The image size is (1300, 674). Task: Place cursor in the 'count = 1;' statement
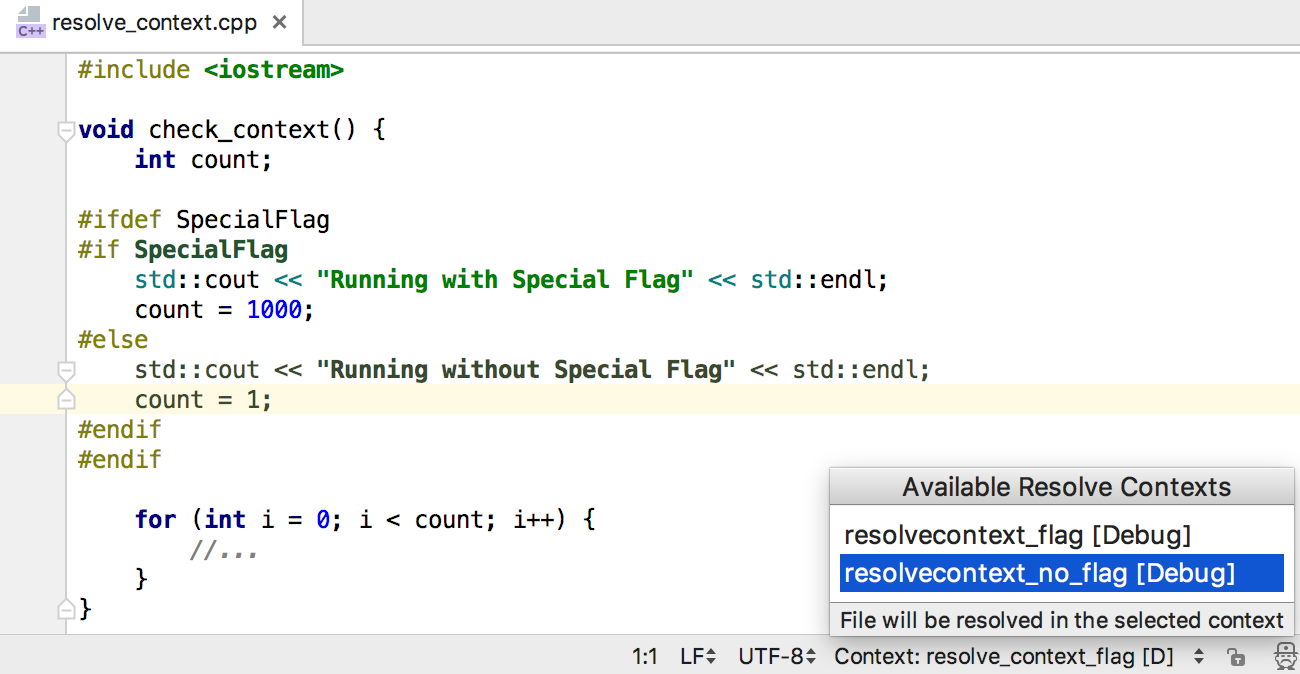pyautogui.click(x=204, y=400)
